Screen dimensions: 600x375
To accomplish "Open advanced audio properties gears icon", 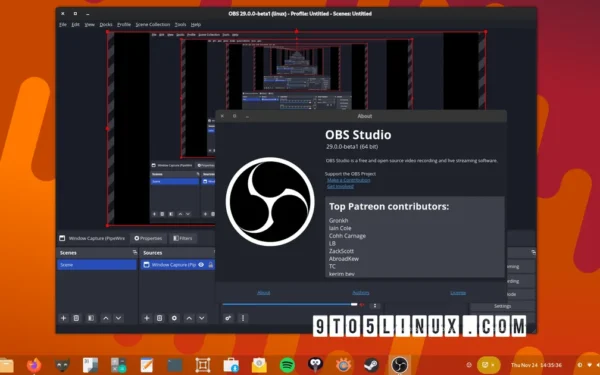I will (228, 318).
